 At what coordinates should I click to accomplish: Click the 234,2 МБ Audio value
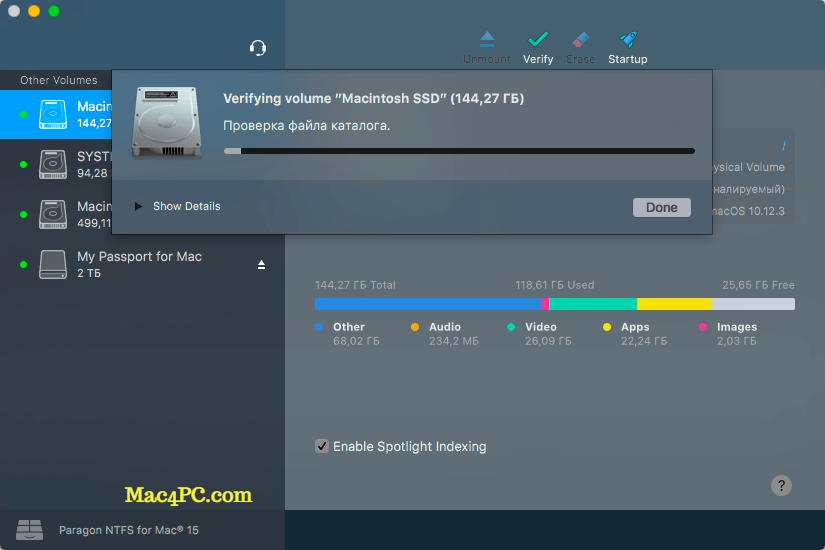454,341
